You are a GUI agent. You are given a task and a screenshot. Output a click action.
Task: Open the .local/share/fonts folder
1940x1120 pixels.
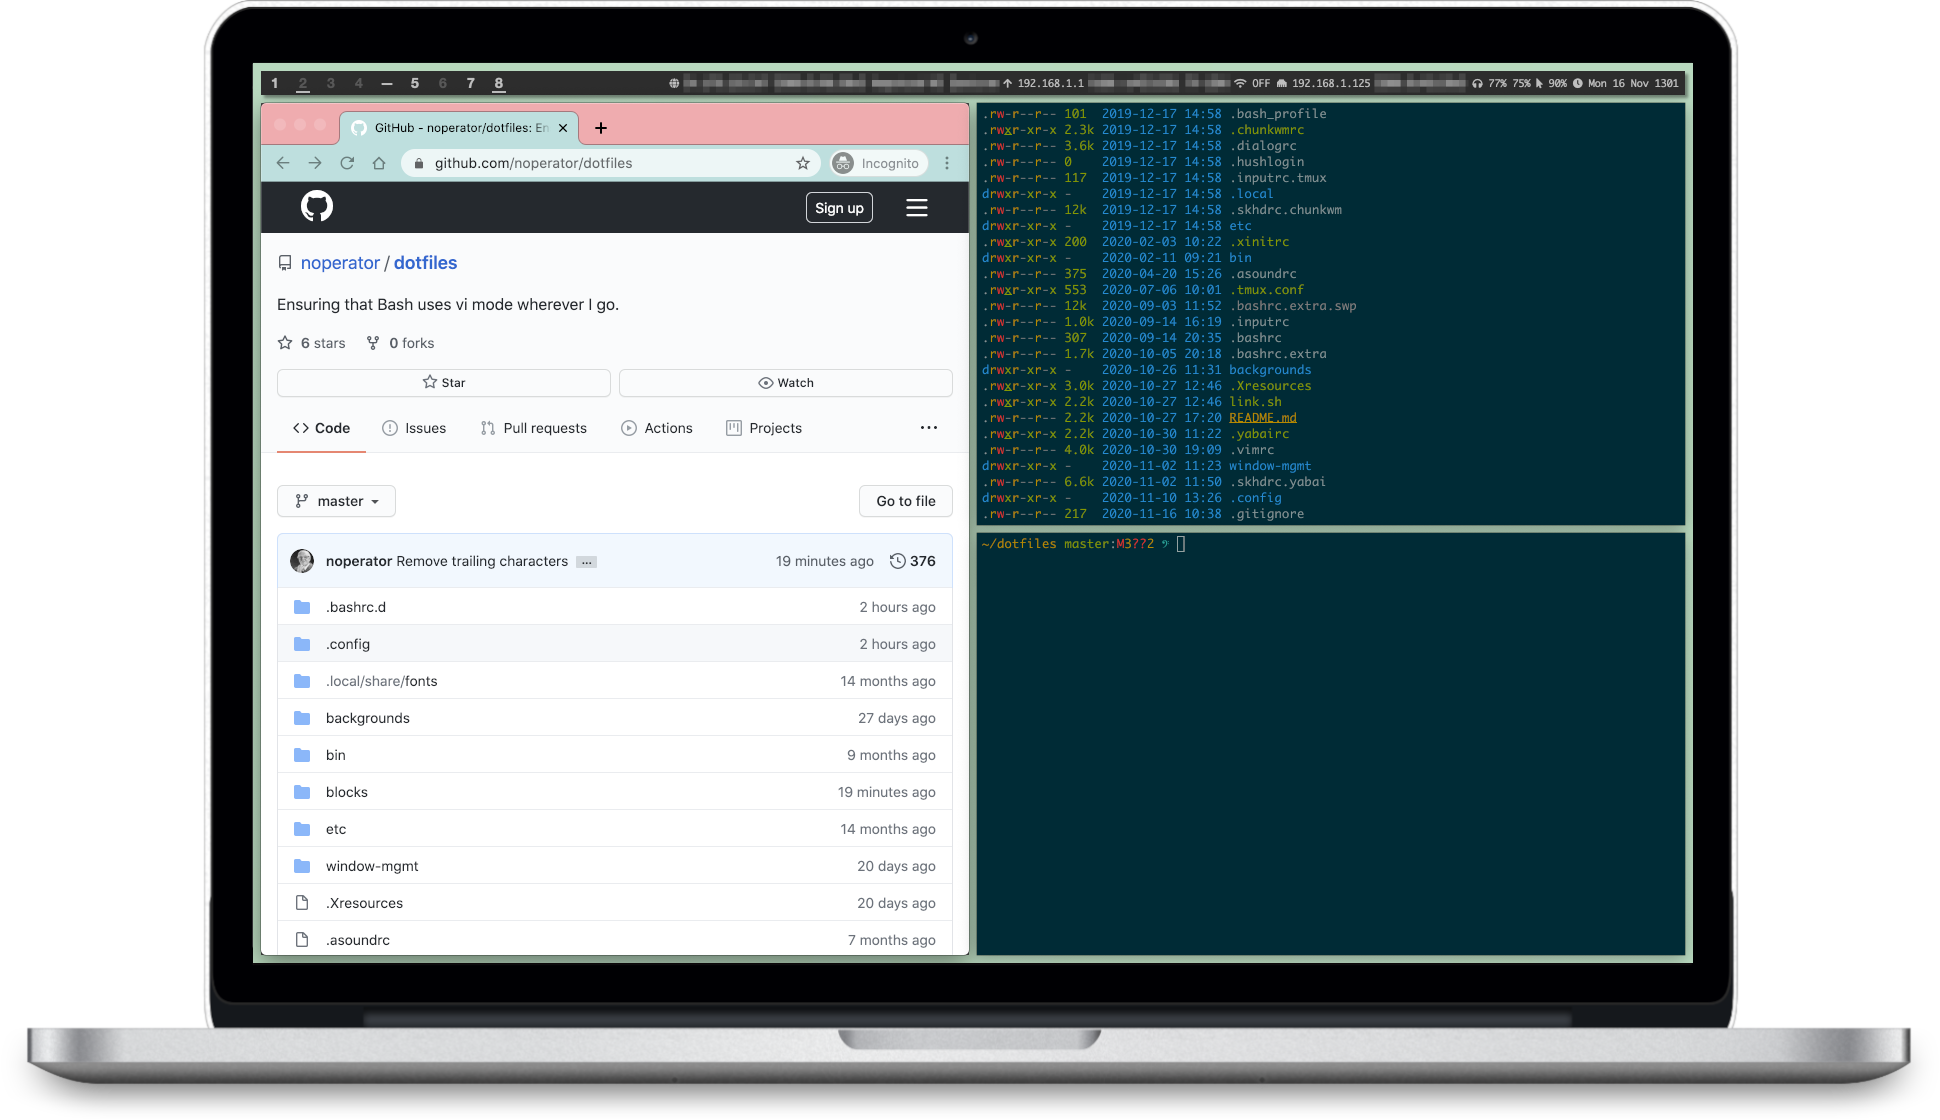pos(382,681)
